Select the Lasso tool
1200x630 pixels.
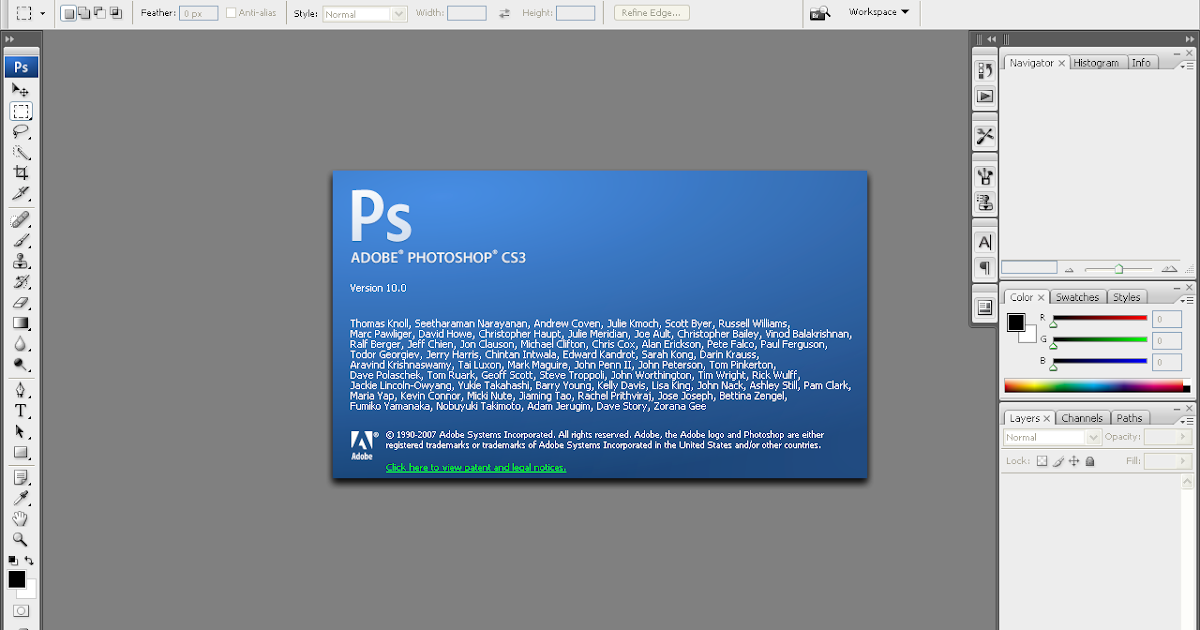[x=21, y=132]
